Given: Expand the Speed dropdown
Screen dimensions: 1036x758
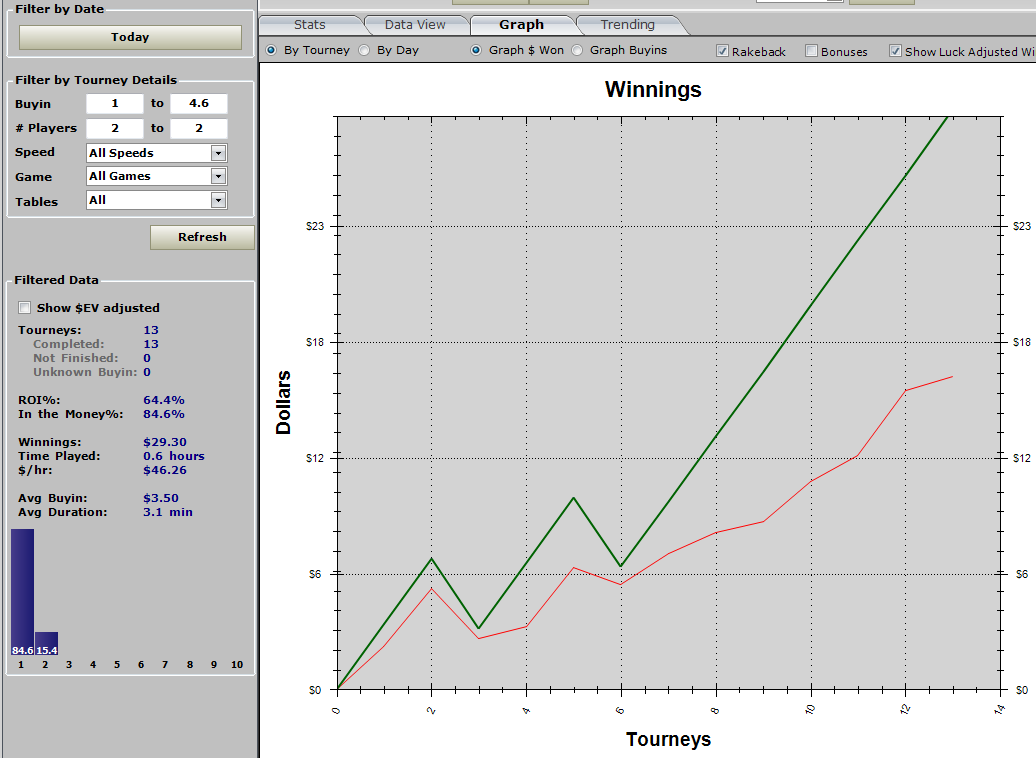Looking at the screenshot, I should [218, 153].
